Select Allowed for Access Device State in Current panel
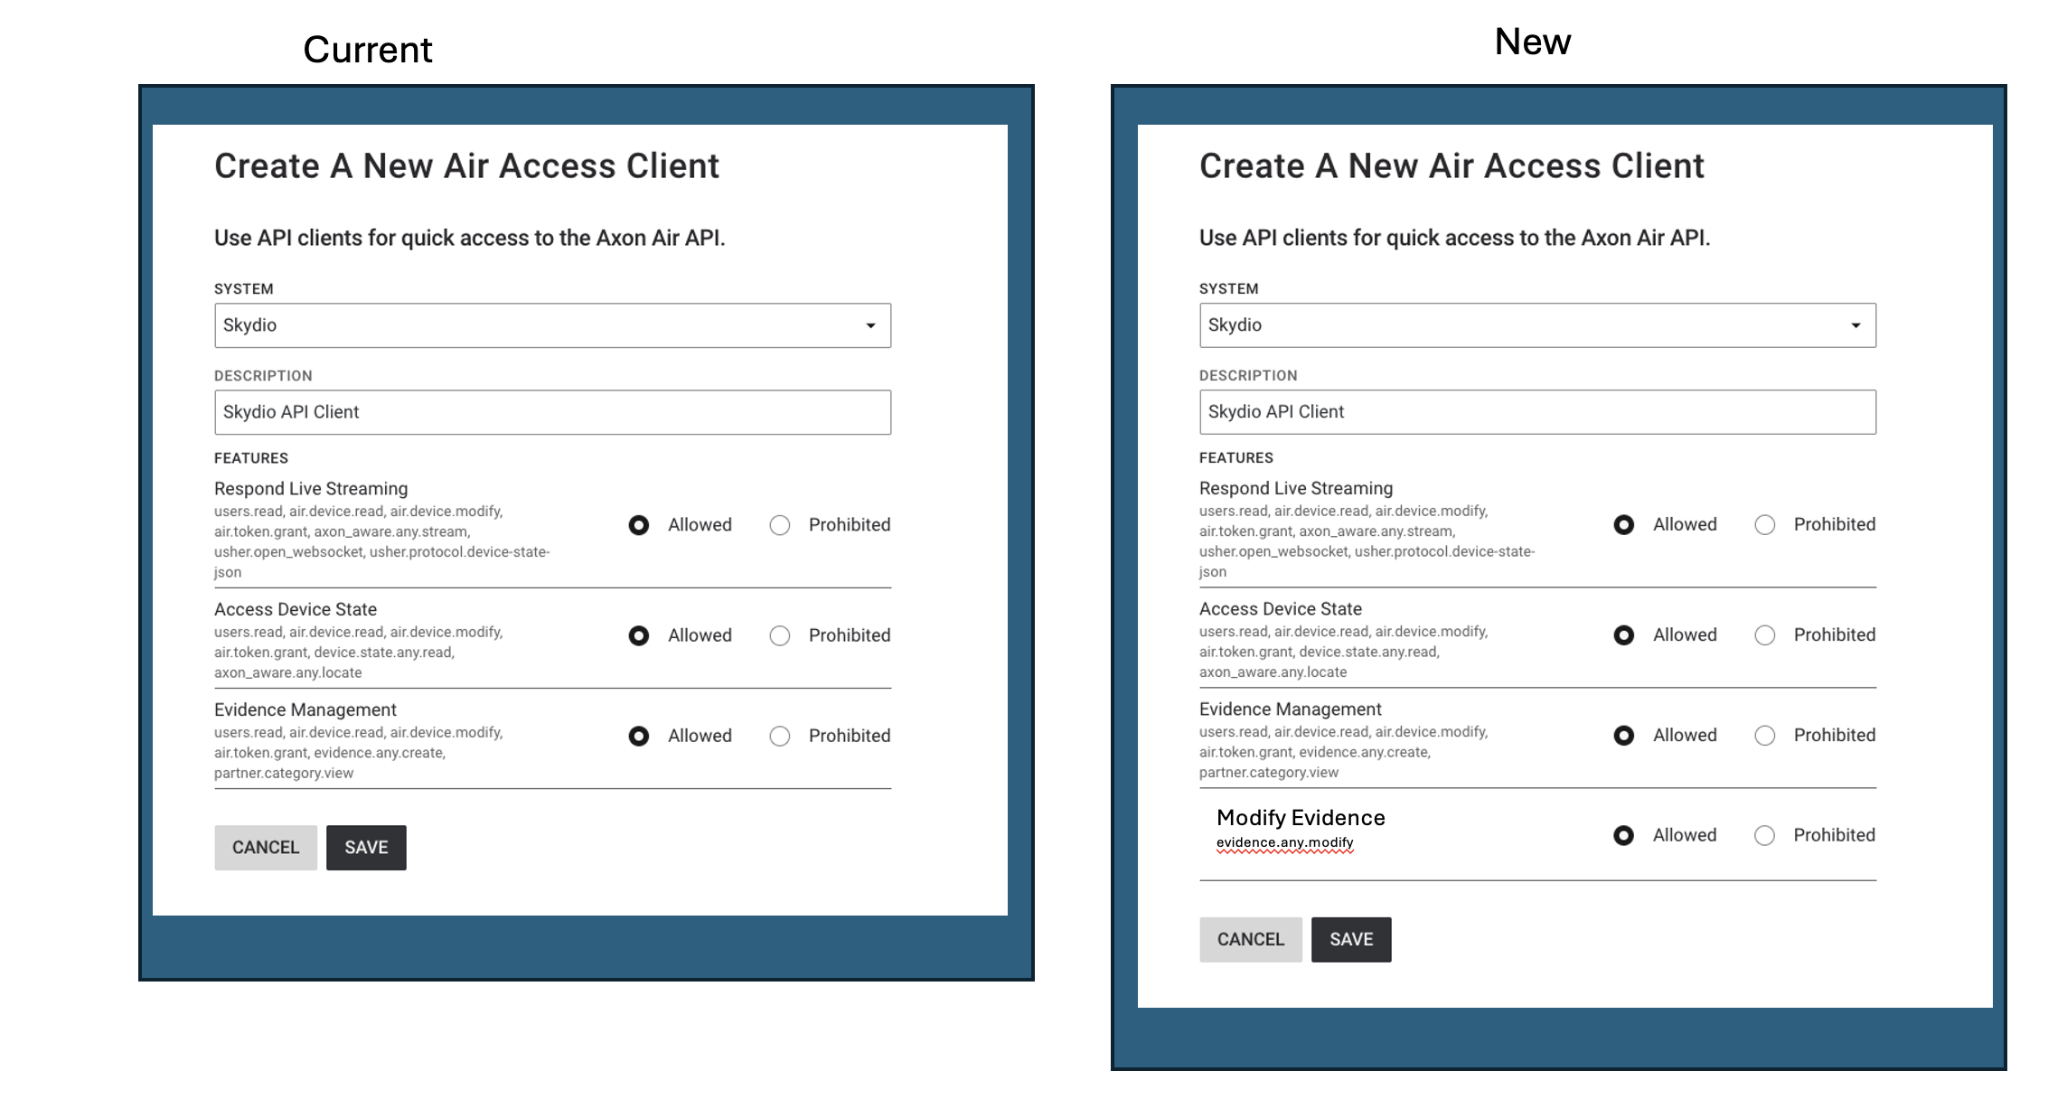 (x=638, y=635)
